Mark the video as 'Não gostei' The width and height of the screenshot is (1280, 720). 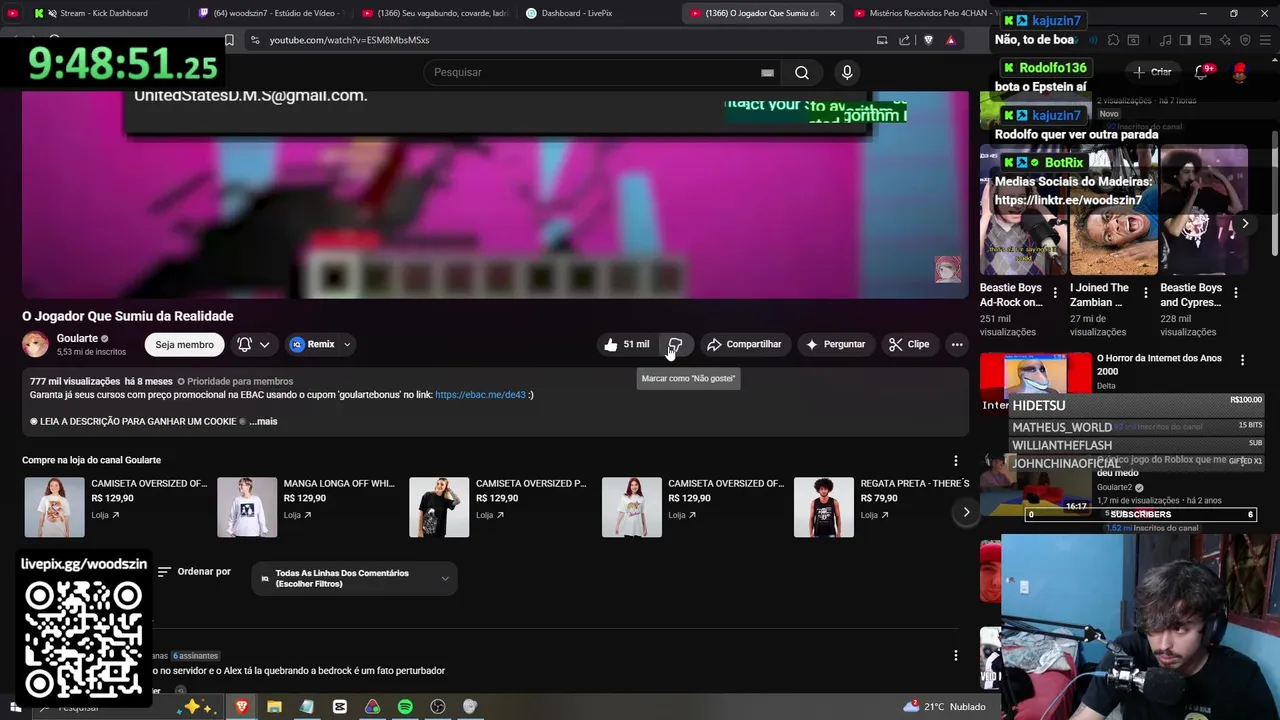(x=676, y=344)
